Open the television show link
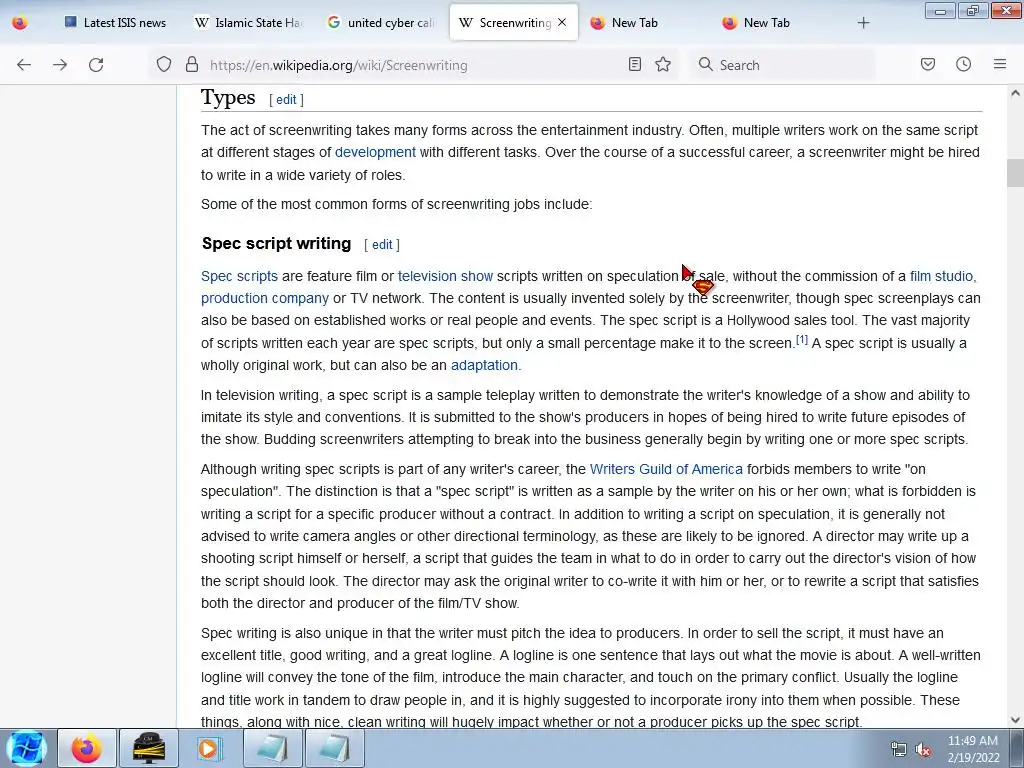The height and width of the screenshot is (768, 1024). coord(445,276)
